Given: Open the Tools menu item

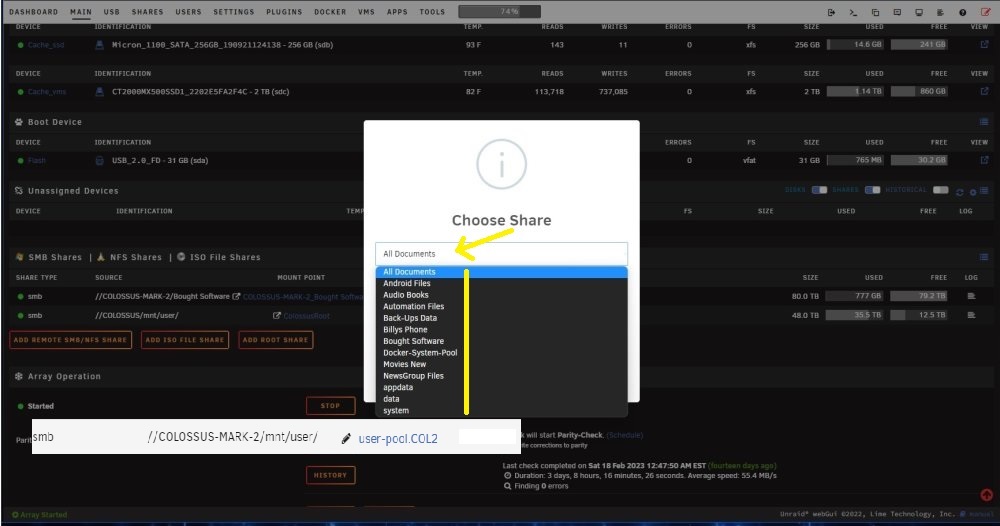Looking at the screenshot, I should coord(432,11).
